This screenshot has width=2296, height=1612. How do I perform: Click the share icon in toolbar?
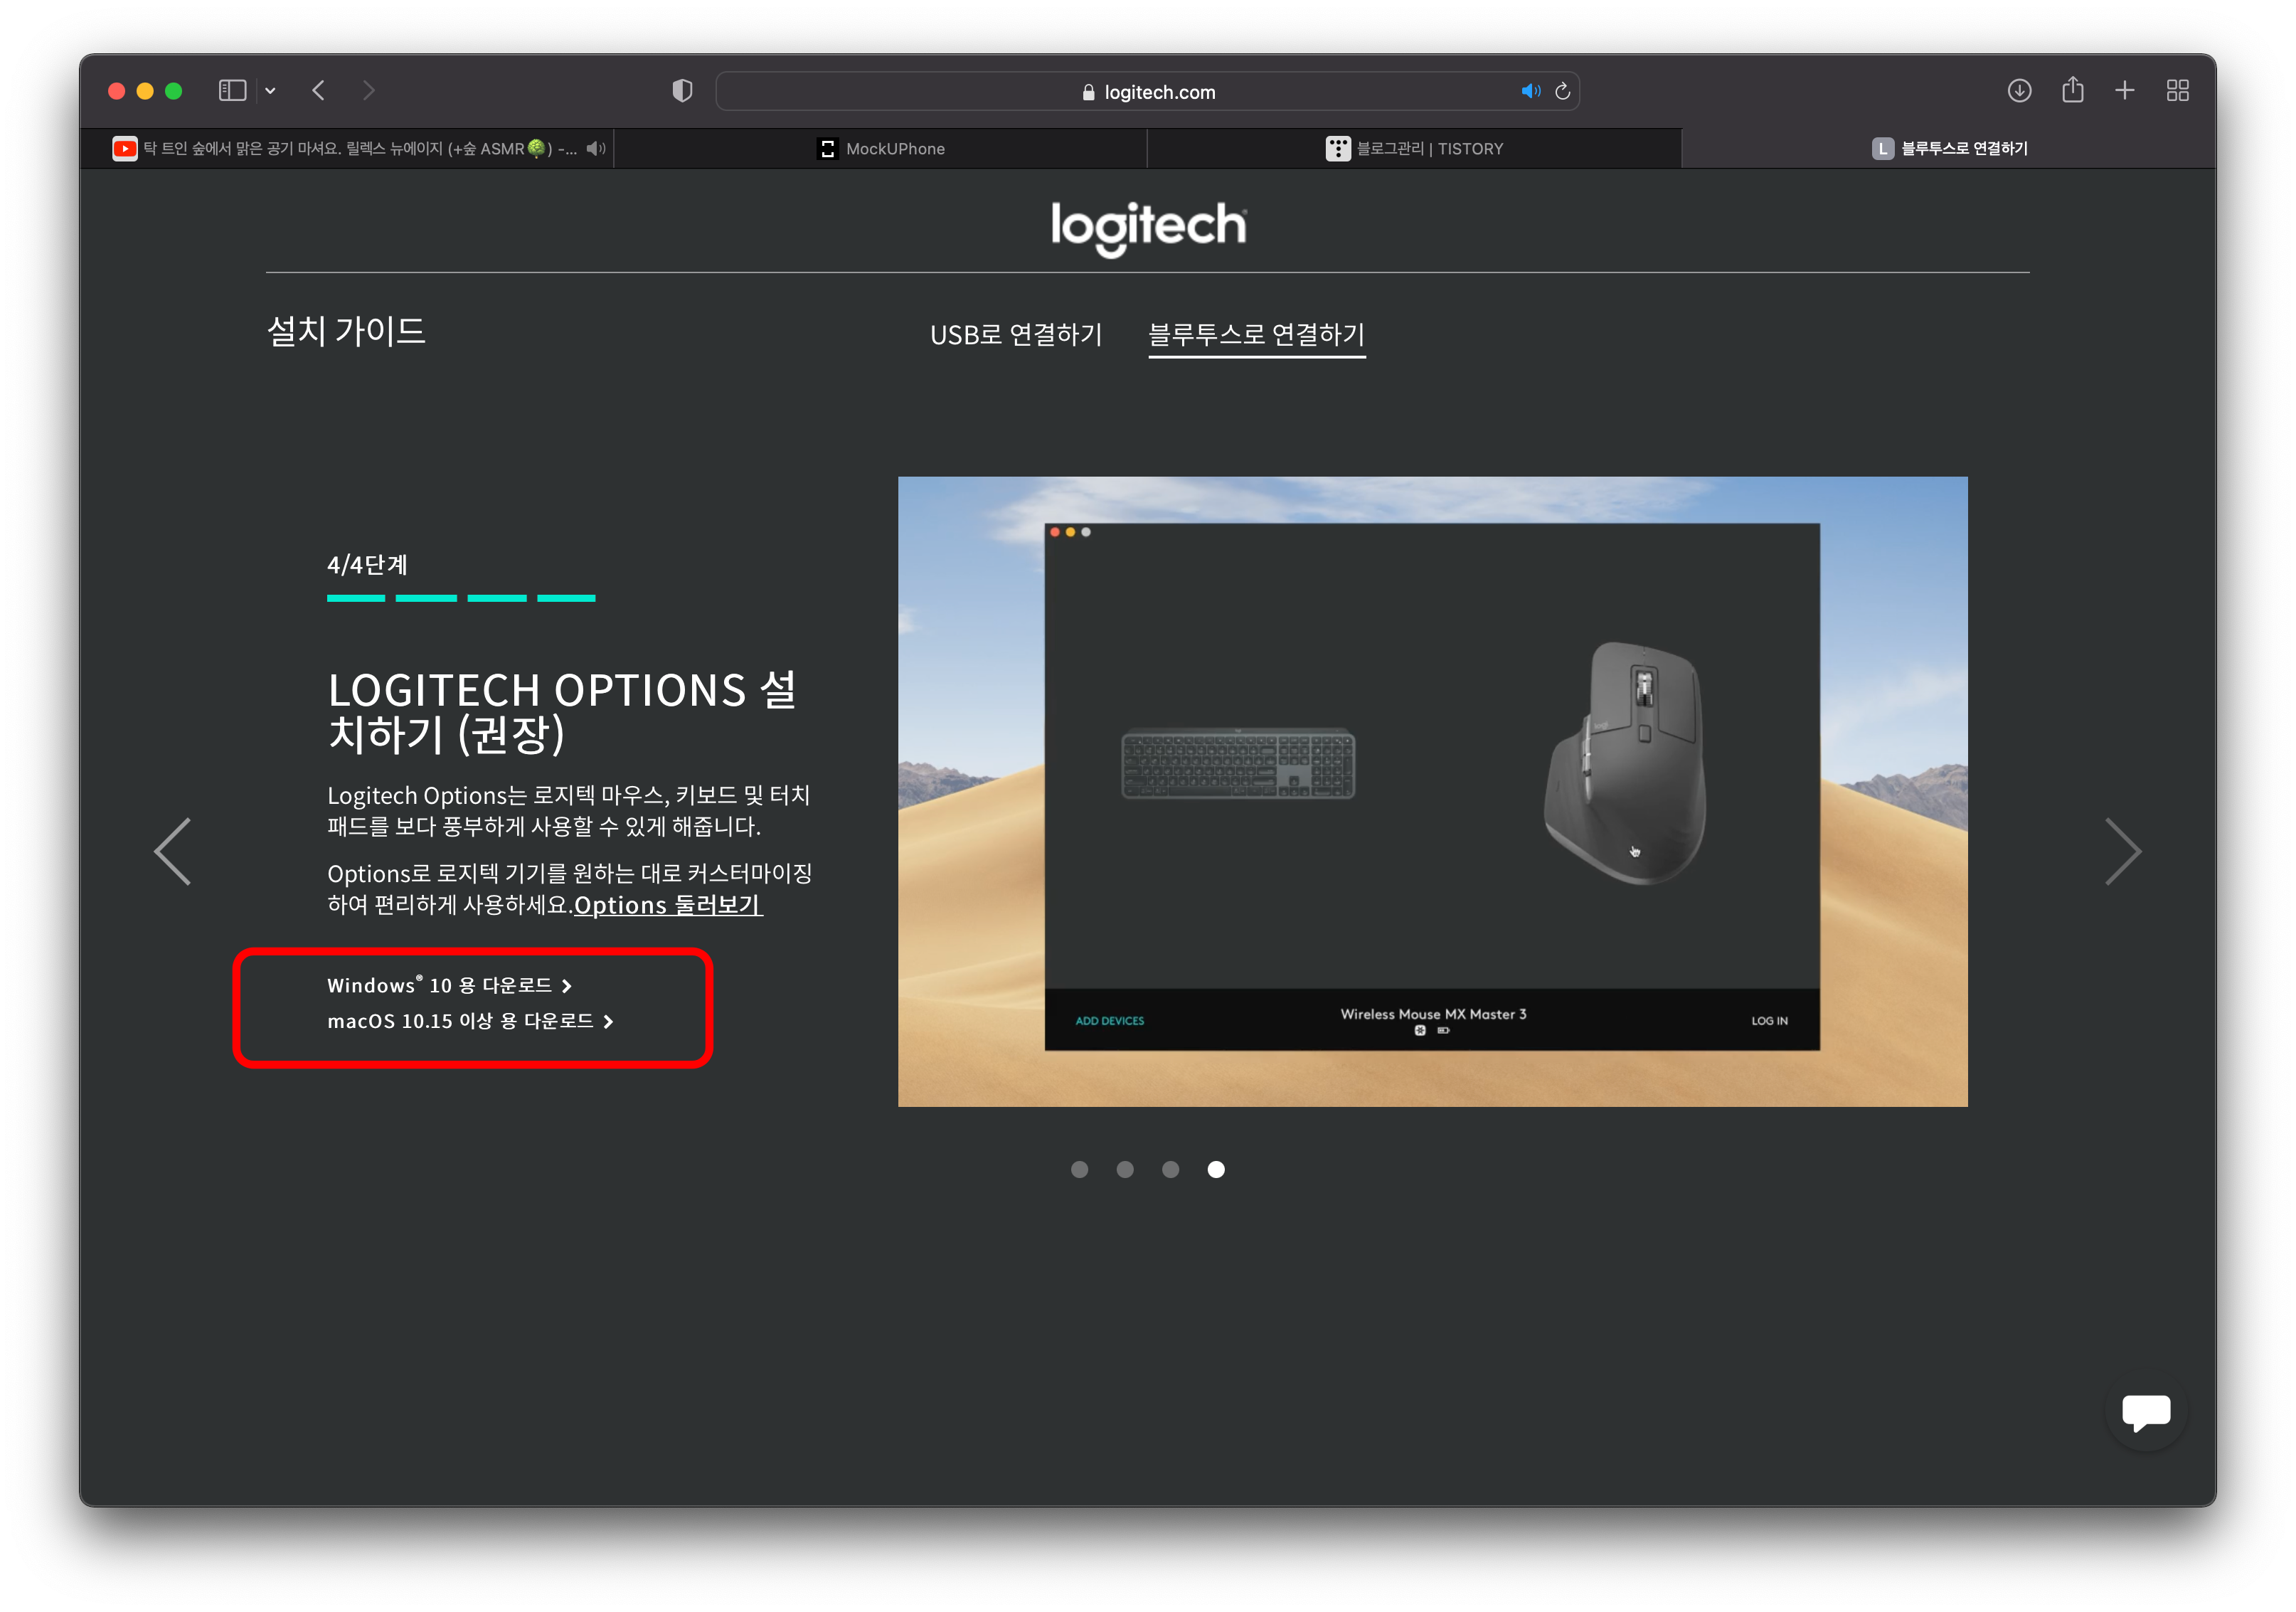click(x=2072, y=91)
